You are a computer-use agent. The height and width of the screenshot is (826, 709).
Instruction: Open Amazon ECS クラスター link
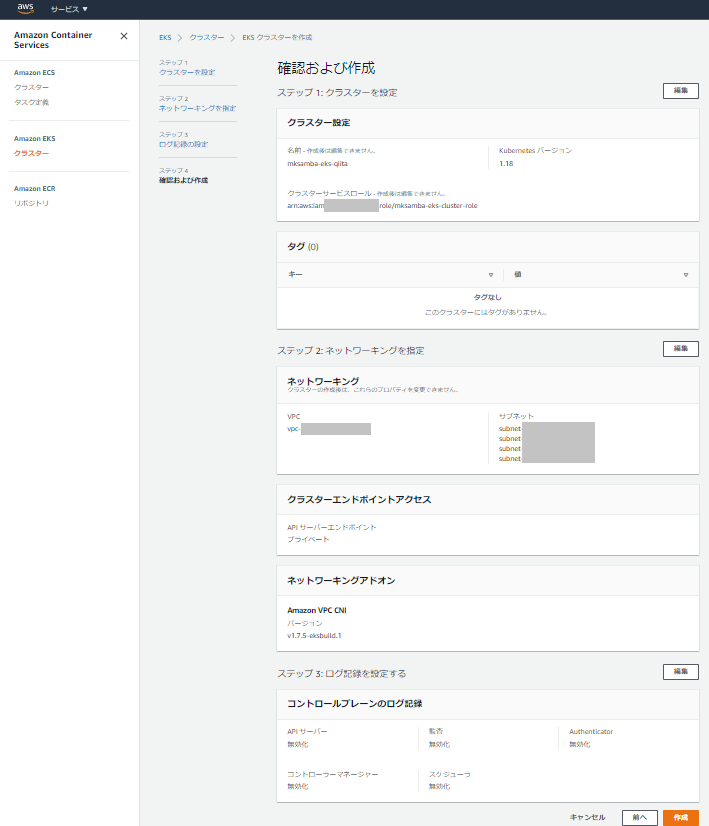coord(31,87)
